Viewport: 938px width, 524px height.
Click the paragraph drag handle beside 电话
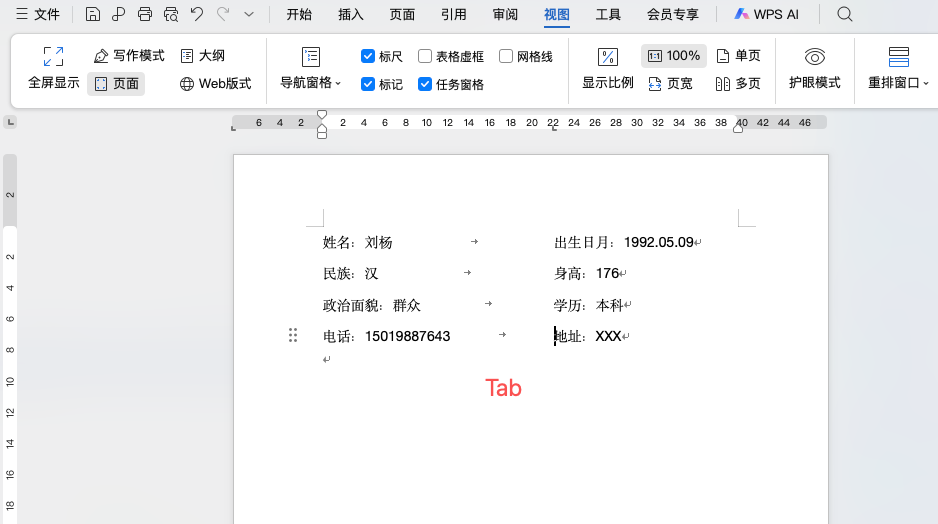293,335
